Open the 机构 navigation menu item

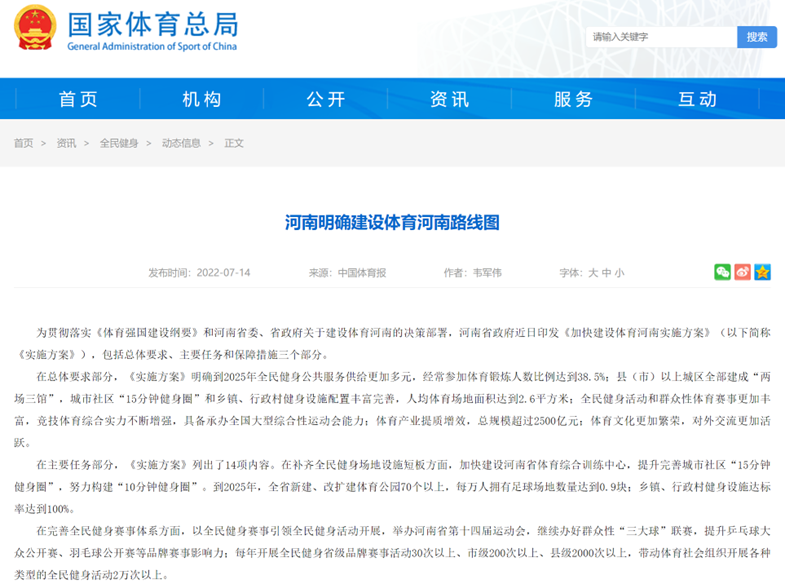coord(202,99)
